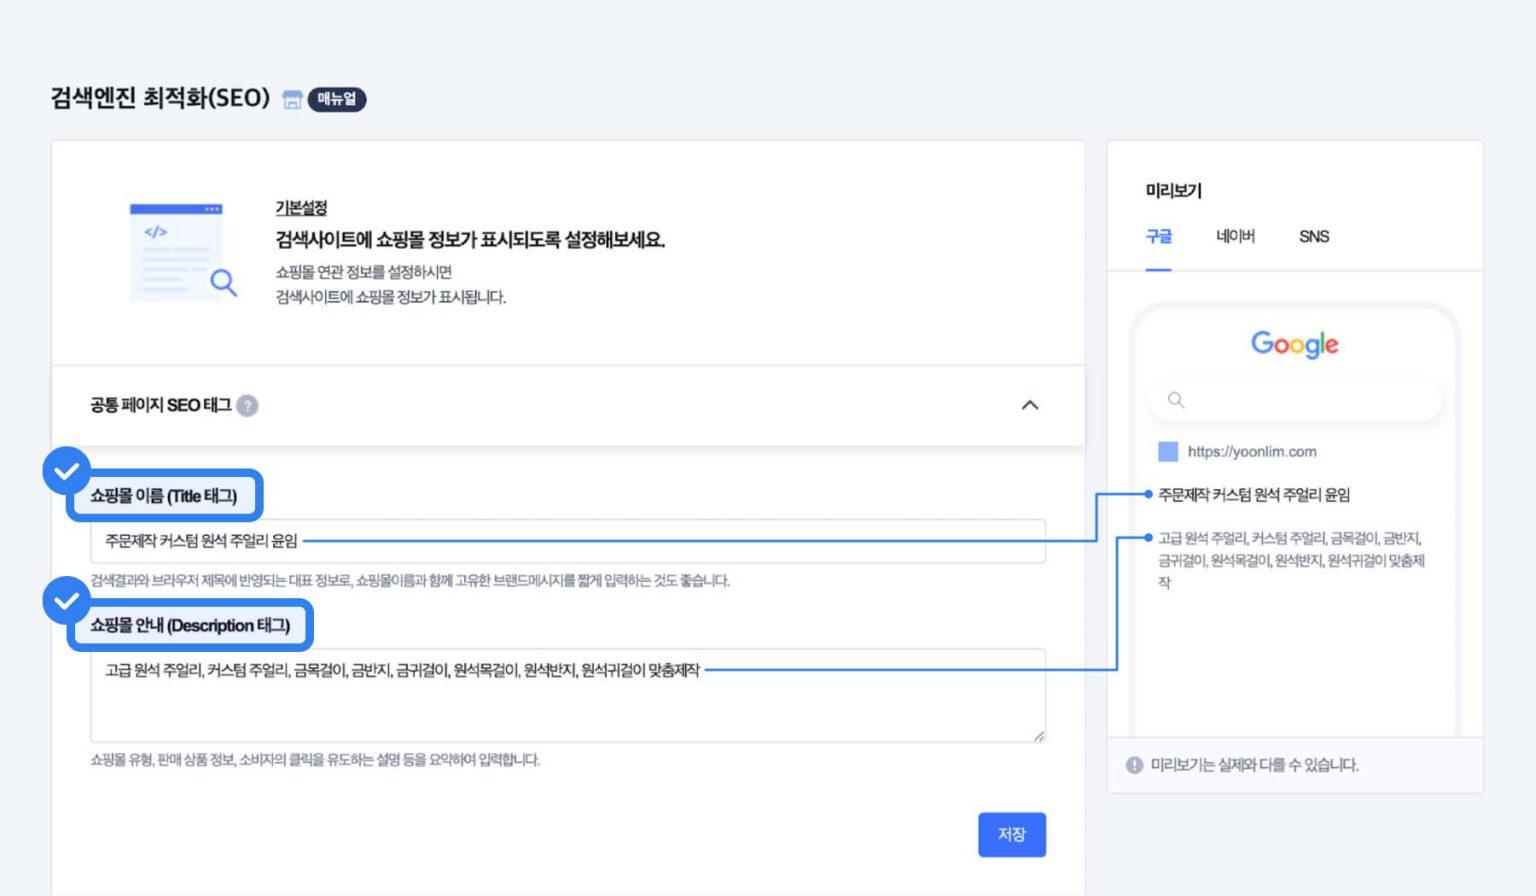The width and height of the screenshot is (1536, 896).
Task: Click the checkmark beside 쇼핑몰 안내 (Description 태그)
Action: click(x=66, y=600)
